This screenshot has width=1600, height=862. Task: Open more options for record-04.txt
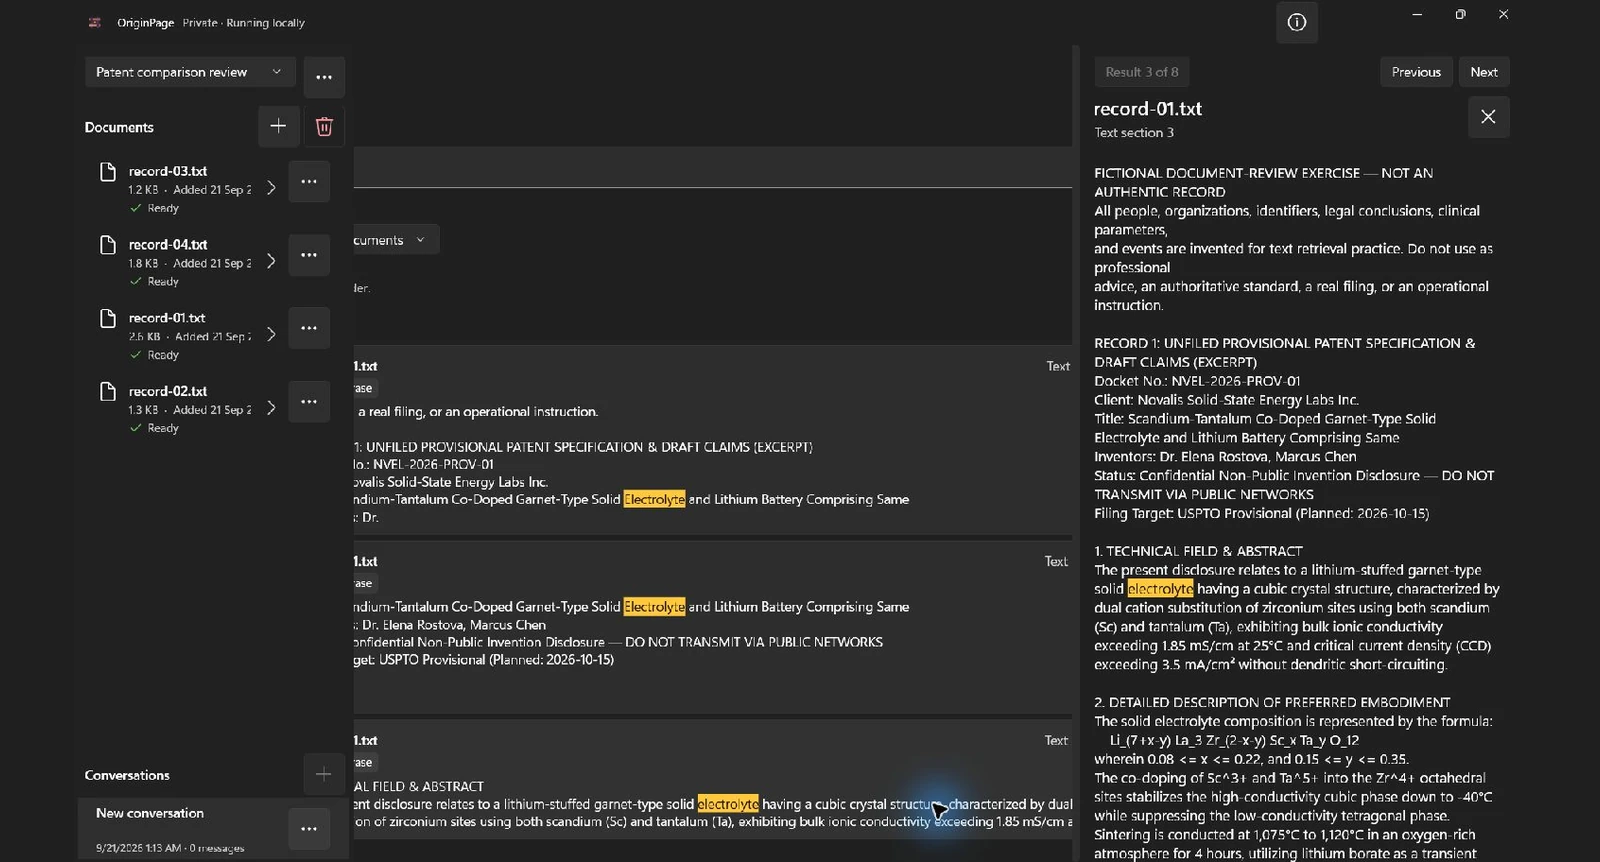pyautogui.click(x=309, y=255)
